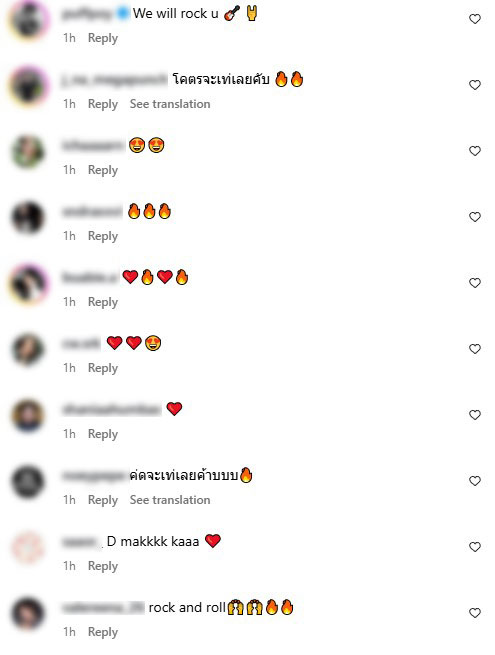Reply to the "We will rock u" comment
This screenshot has width=495, height=655.
click(103, 38)
